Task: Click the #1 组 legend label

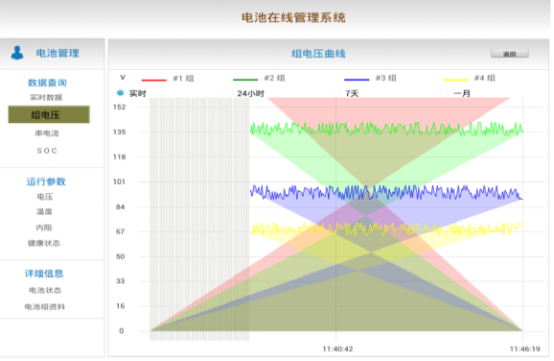Action: pyautogui.click(x=183, y=78)
